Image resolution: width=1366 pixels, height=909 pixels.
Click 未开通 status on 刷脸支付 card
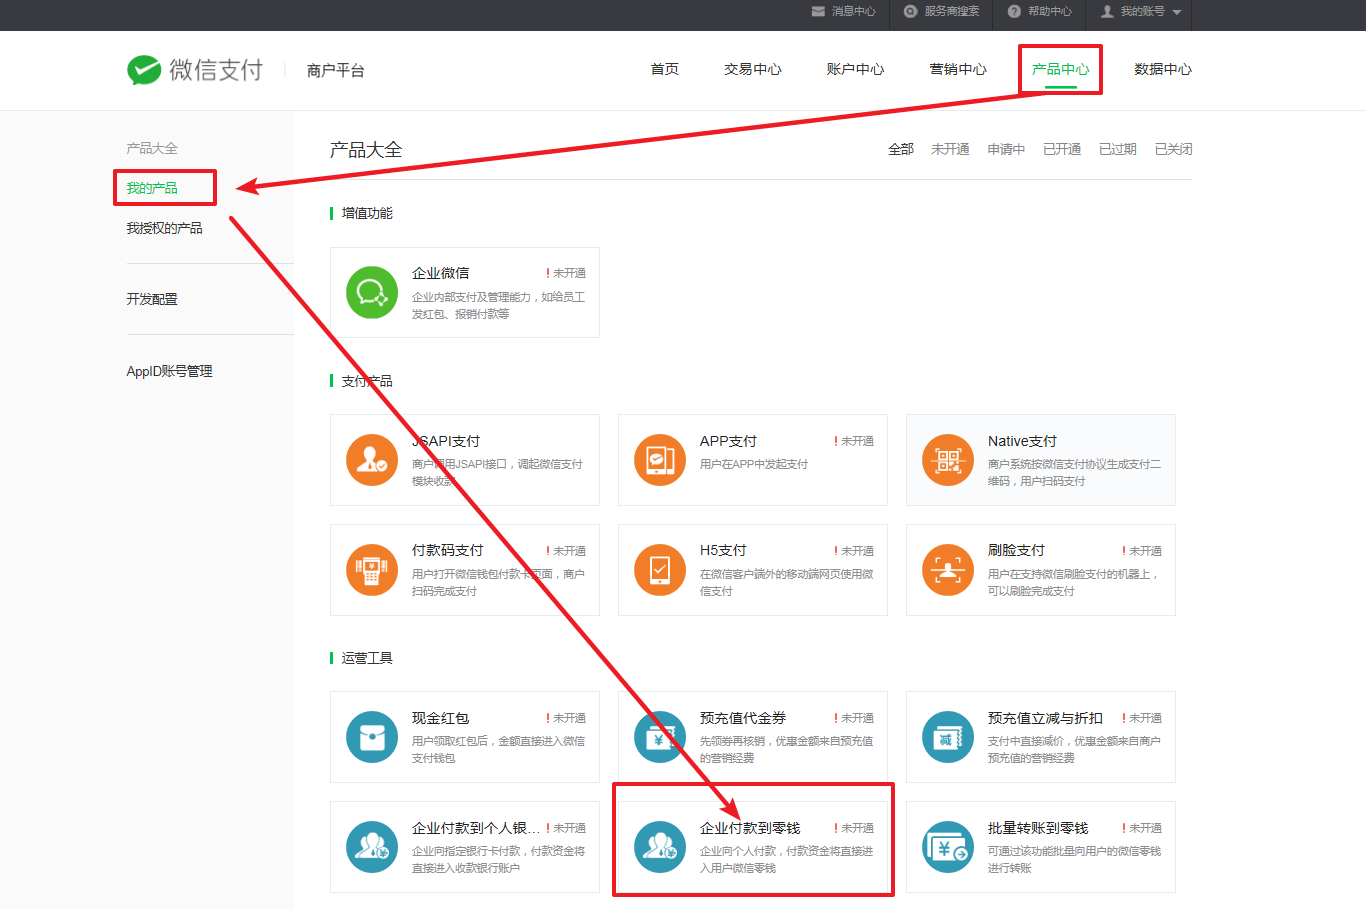pyautogui.click(x=1142, y=551)
